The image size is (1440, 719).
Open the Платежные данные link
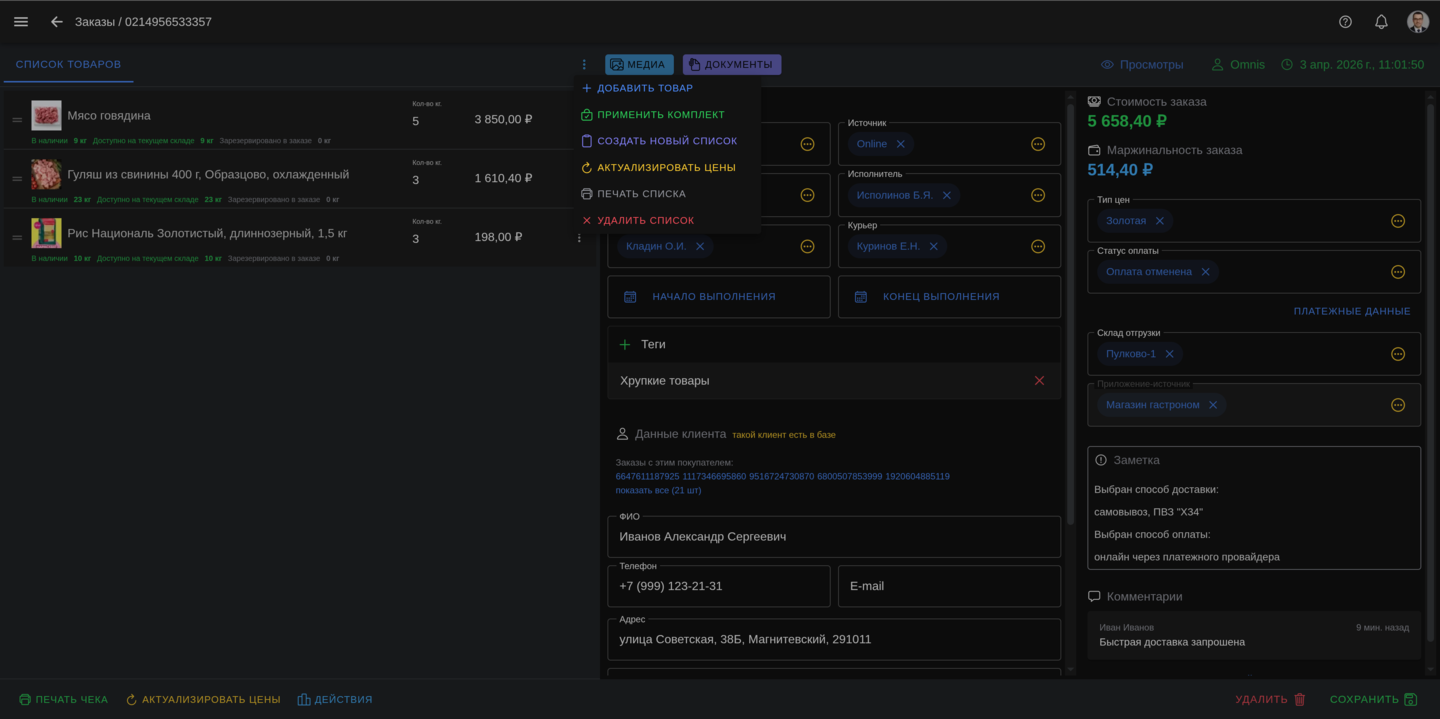tap(1351, 311)
